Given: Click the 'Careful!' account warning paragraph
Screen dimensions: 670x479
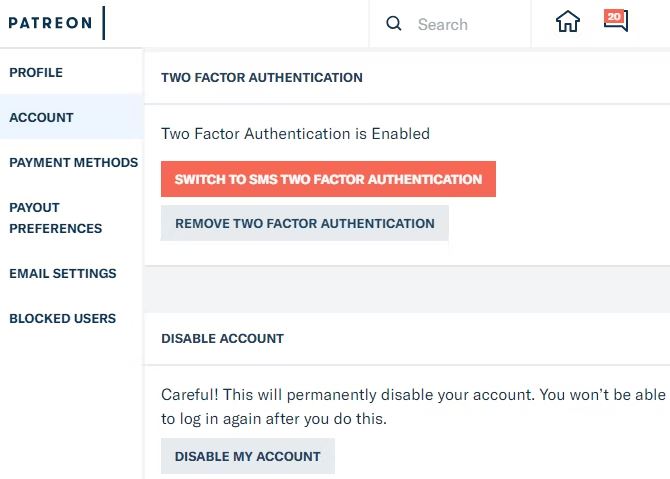Looking at the screenshot, I should click(412, 406).
